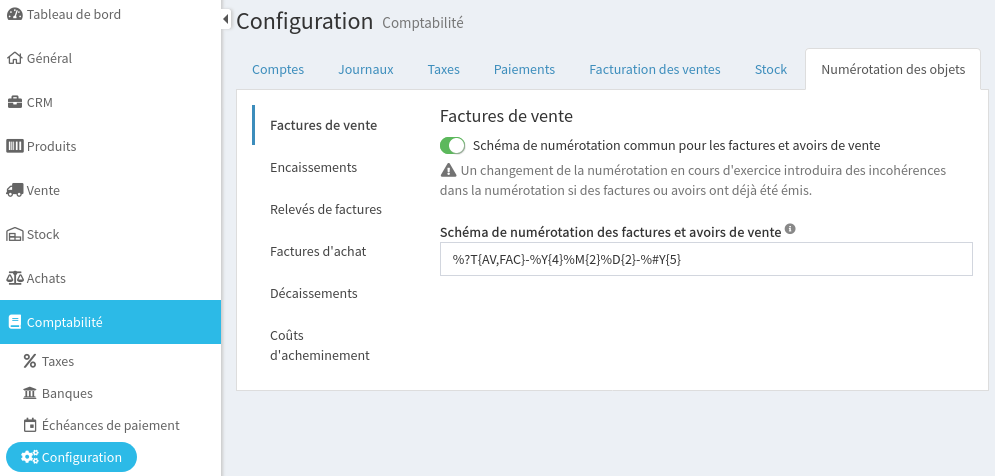Click the Achats balance scale icon
This screenshot has height=476, width=995.
tap(15, 278)
